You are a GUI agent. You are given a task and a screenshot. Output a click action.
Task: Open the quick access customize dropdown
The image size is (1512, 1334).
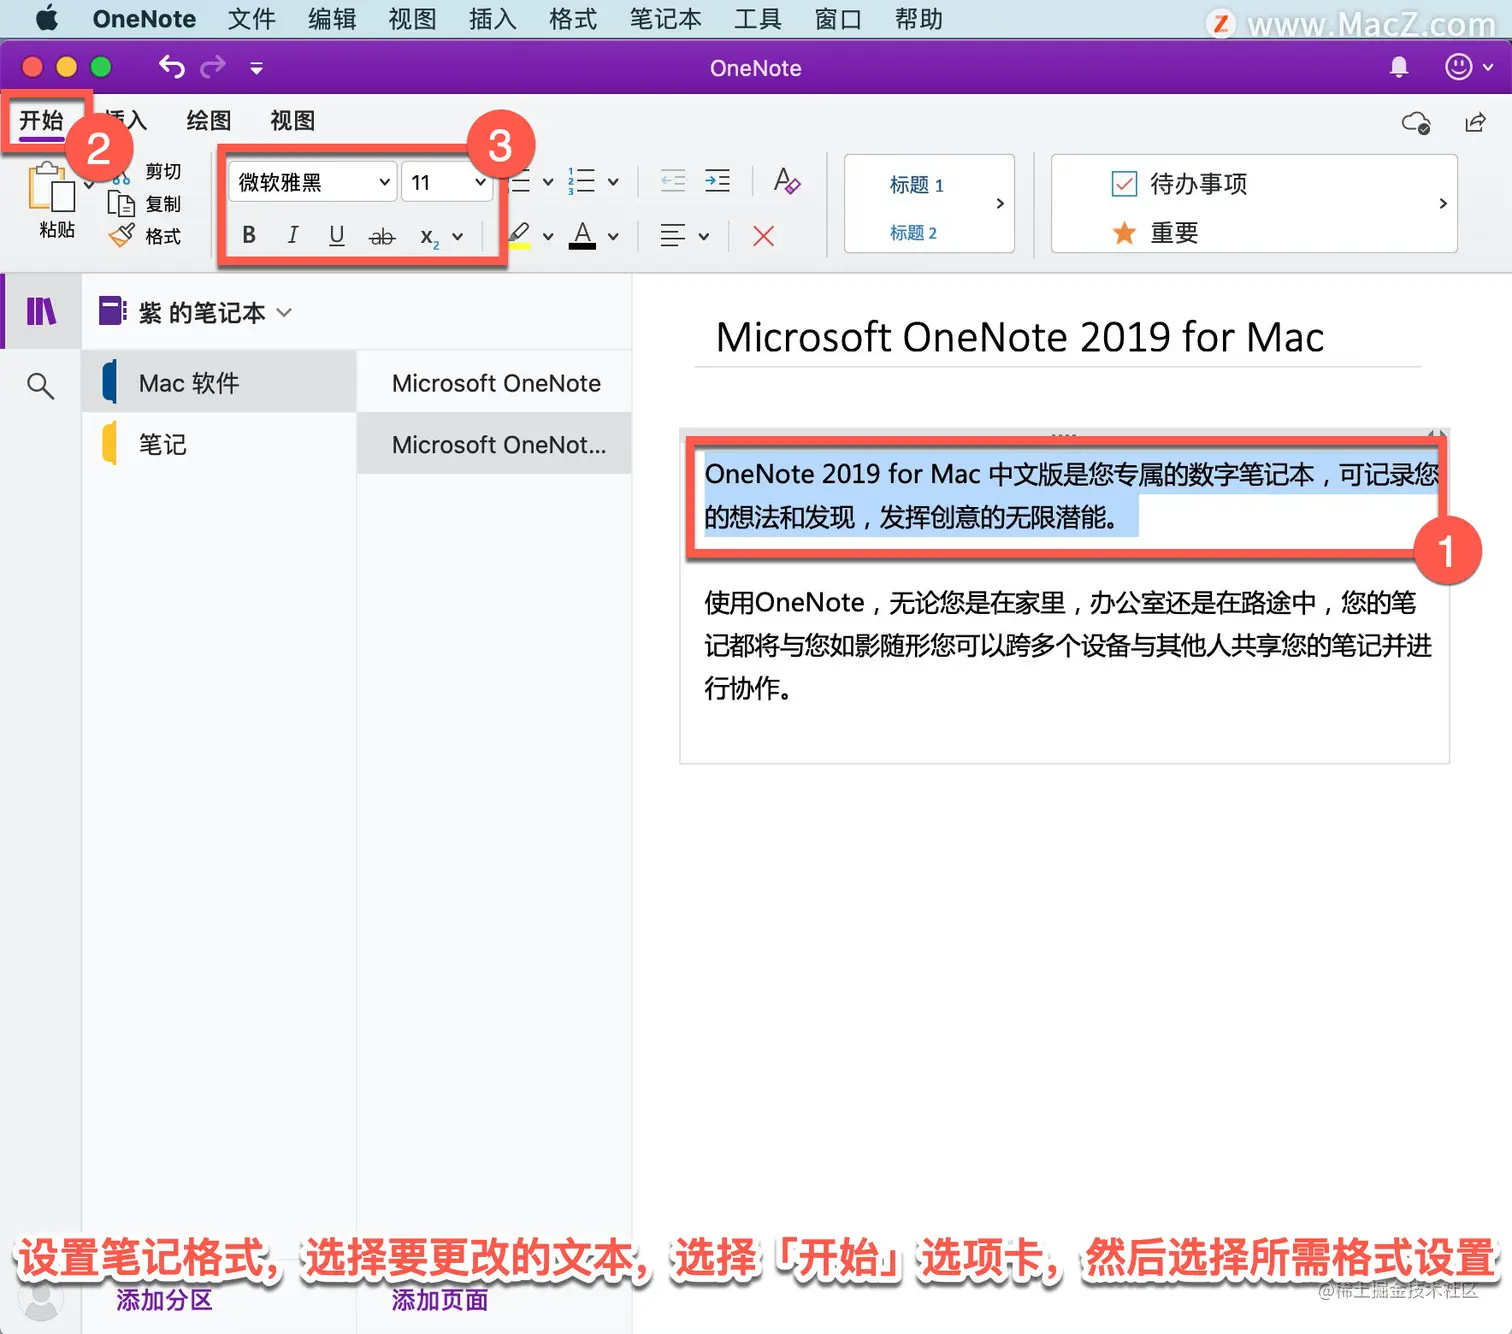tap(257, 68)
